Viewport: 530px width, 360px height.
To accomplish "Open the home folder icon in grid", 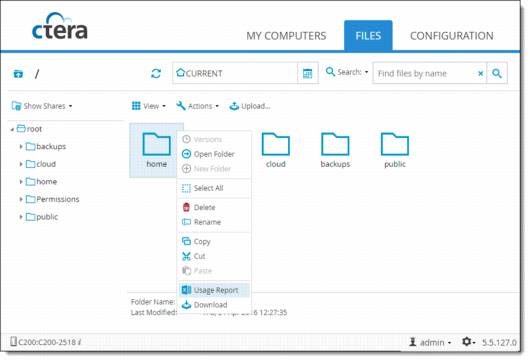I will point(156,144).
